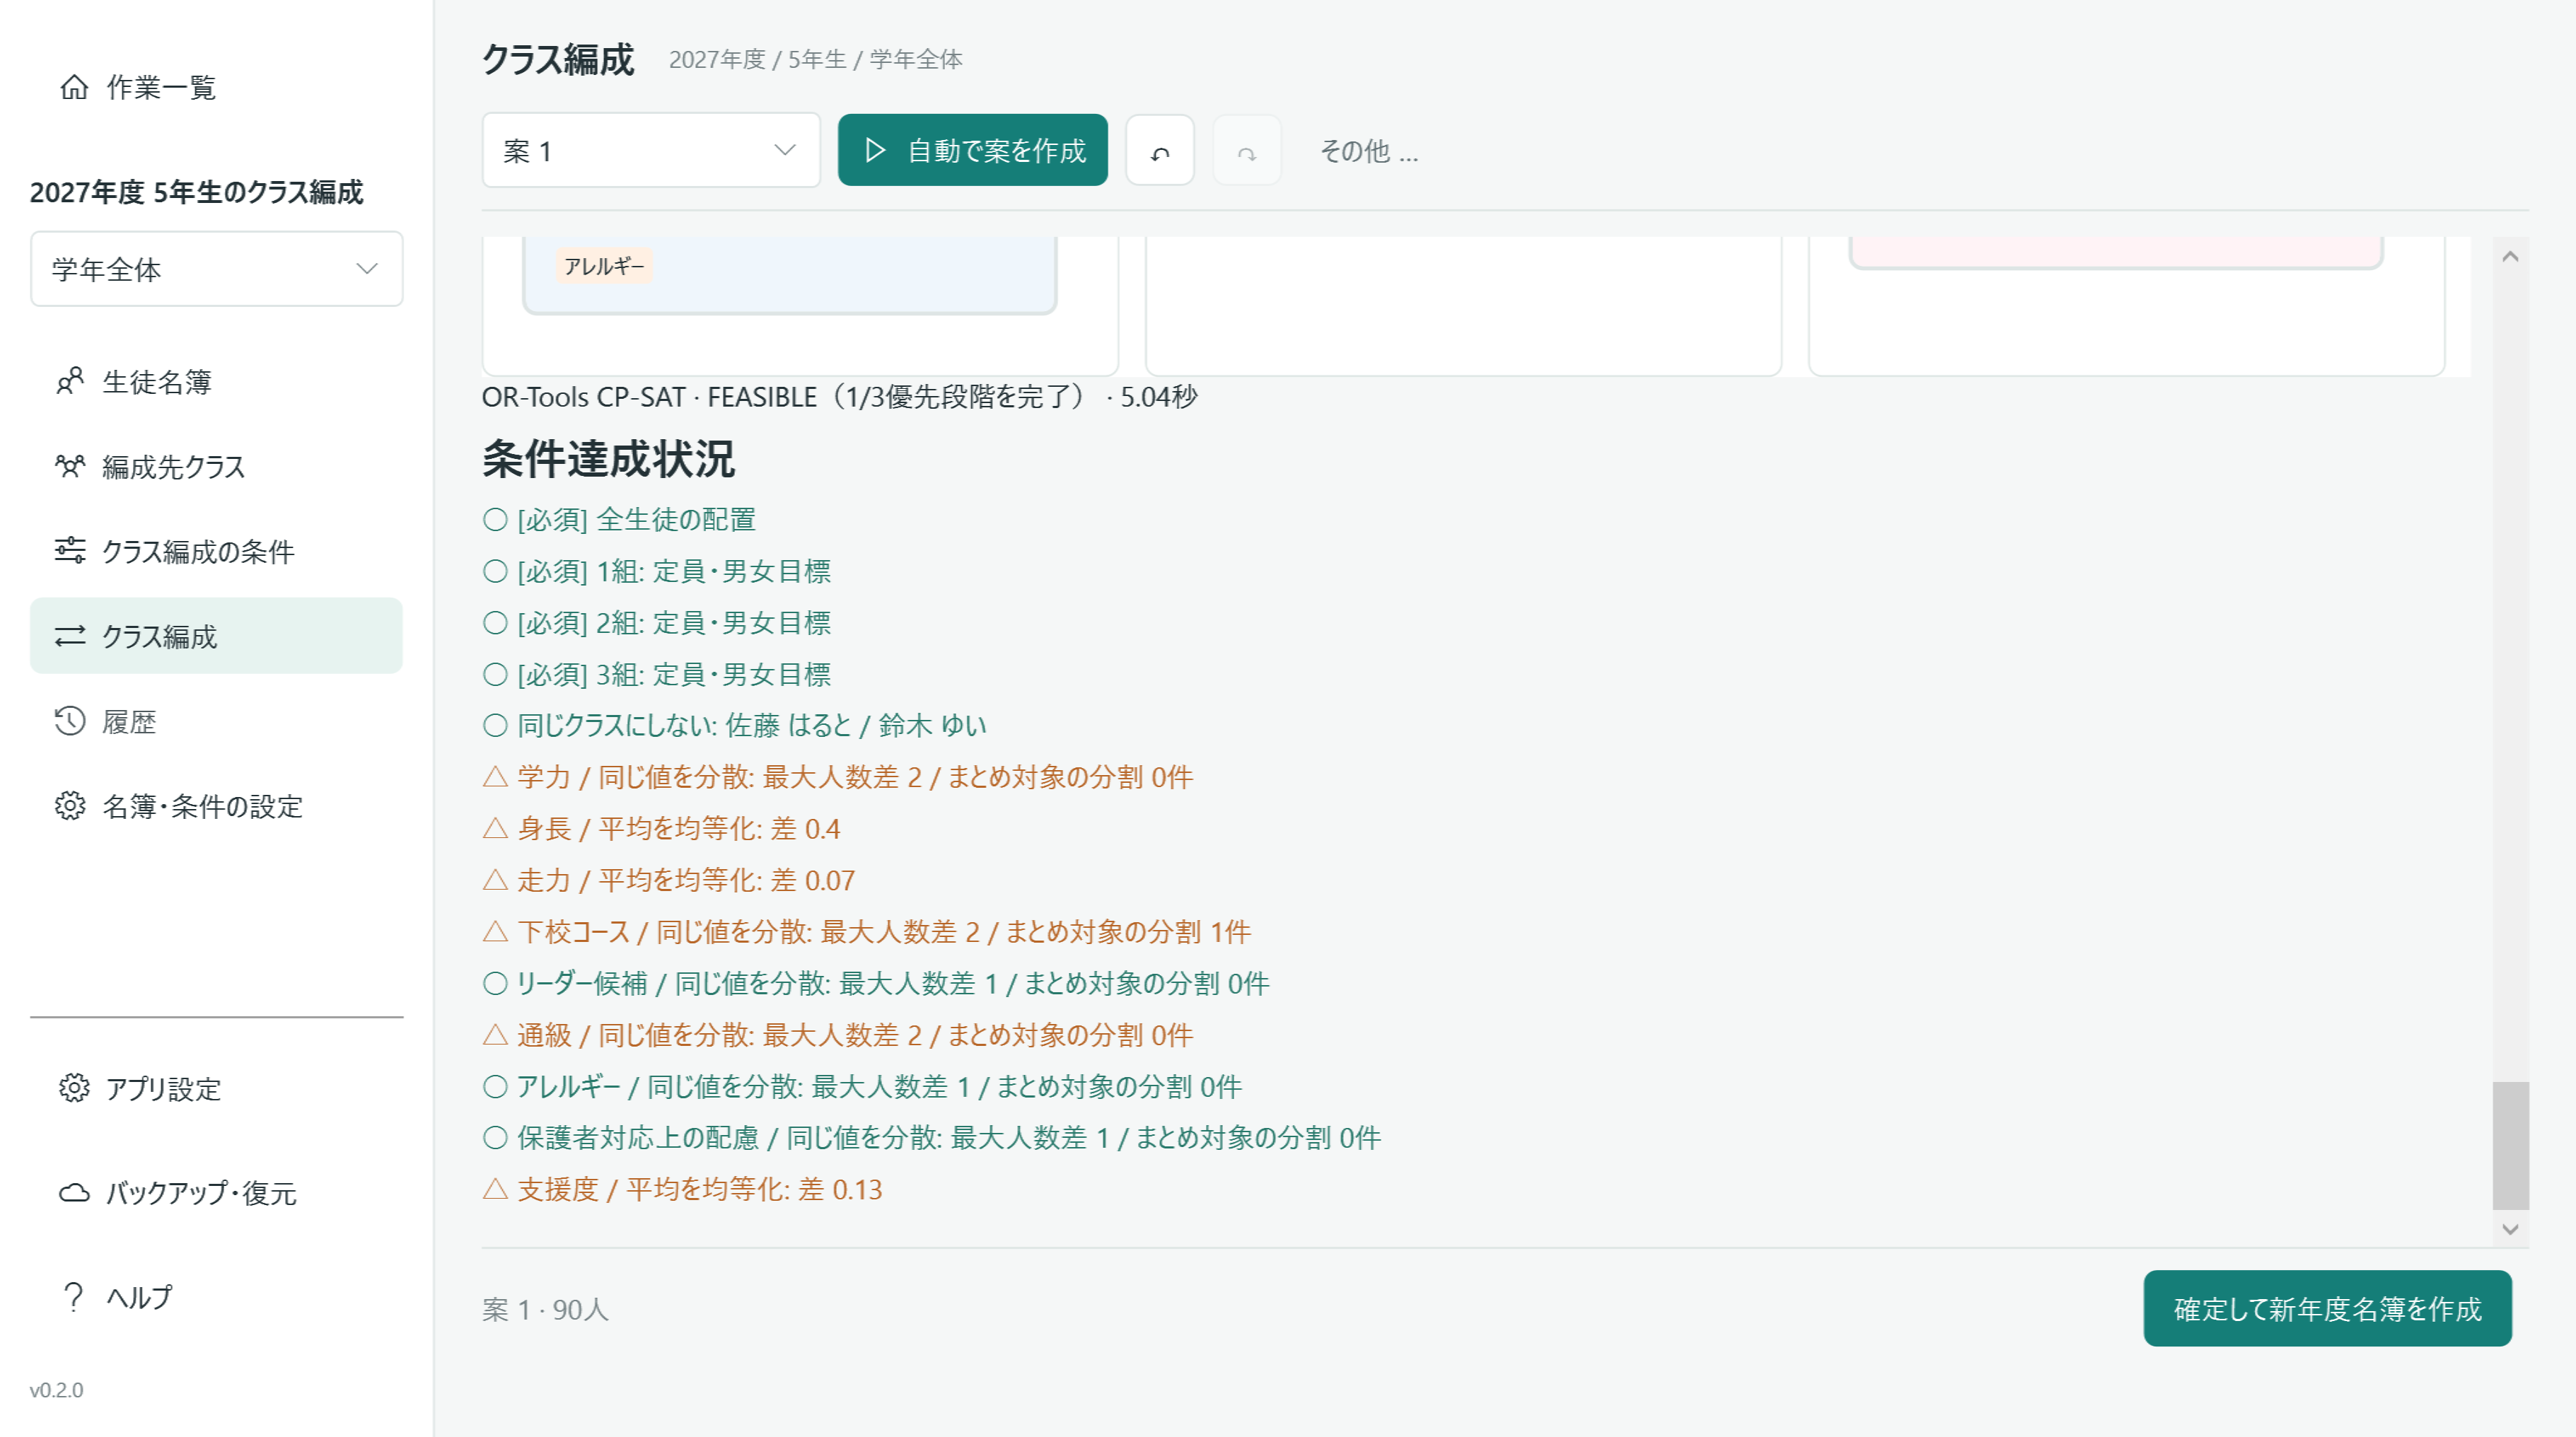Open the その他 ... menu

click(1369, 151)
